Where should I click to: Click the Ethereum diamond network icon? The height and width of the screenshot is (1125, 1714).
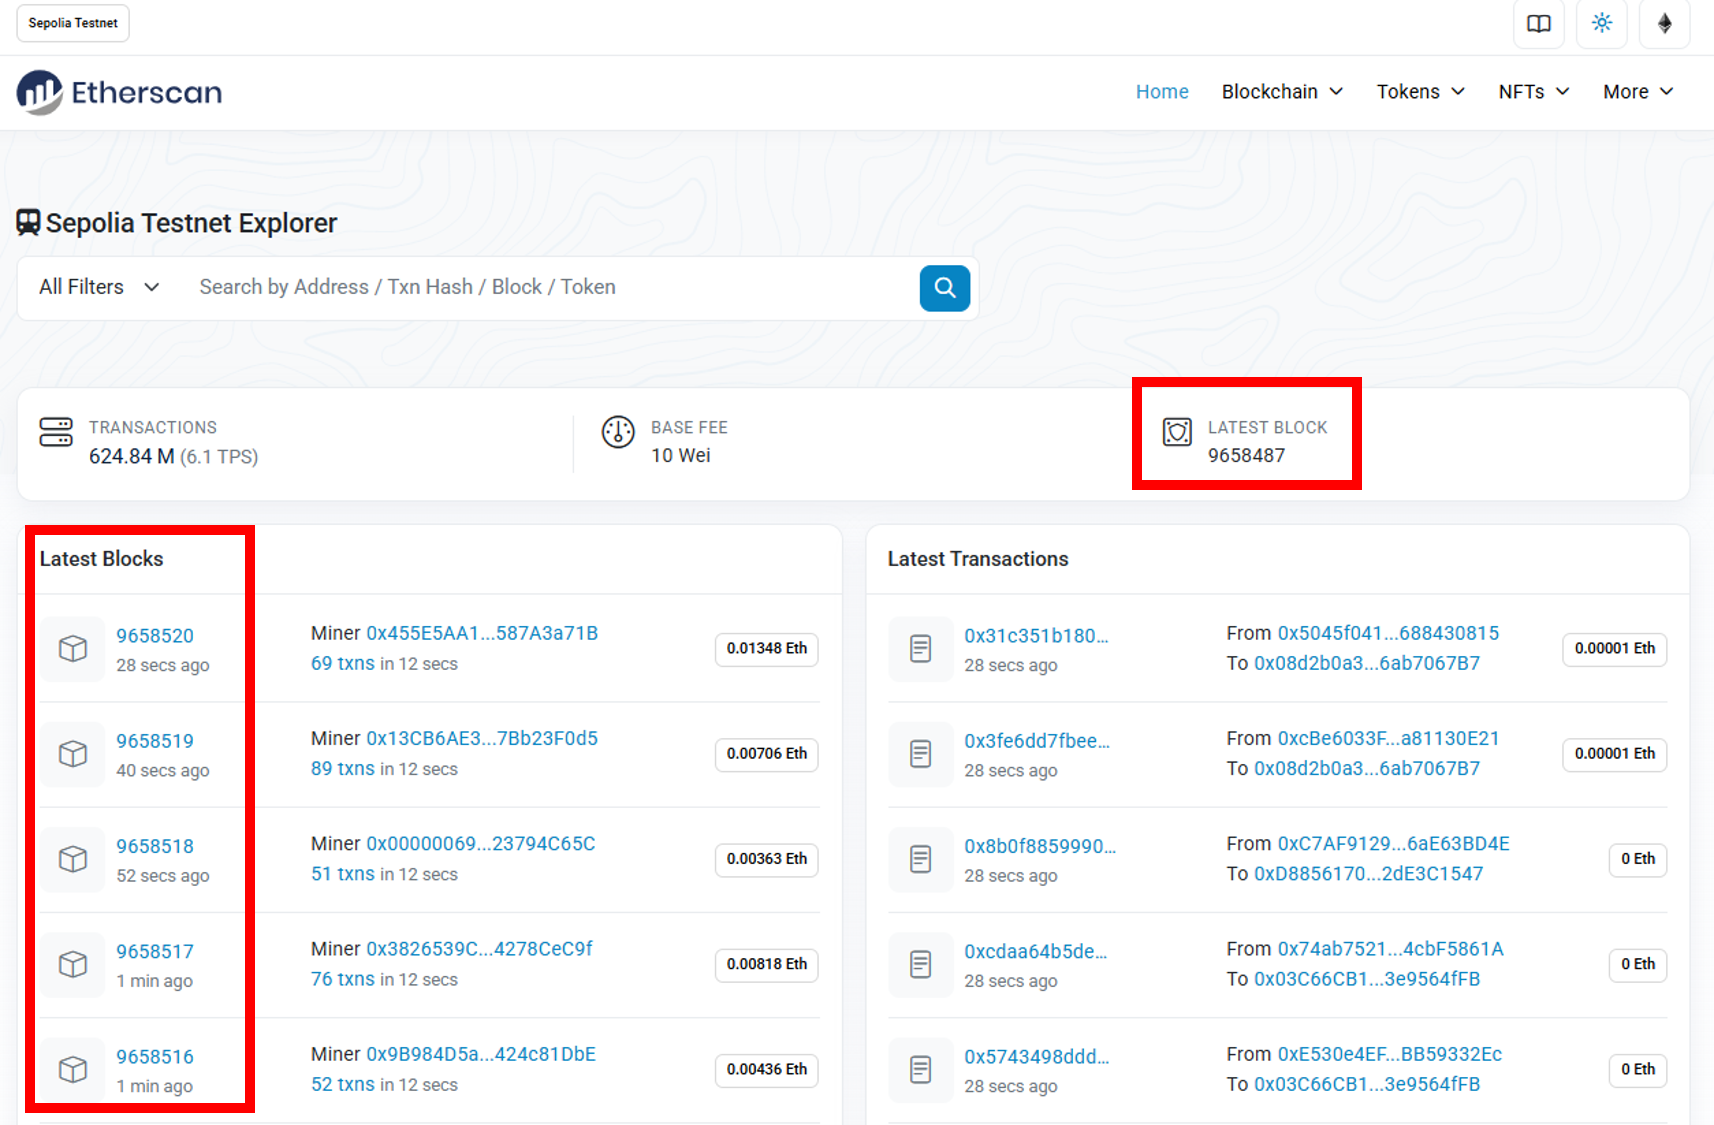(1664, 23)
